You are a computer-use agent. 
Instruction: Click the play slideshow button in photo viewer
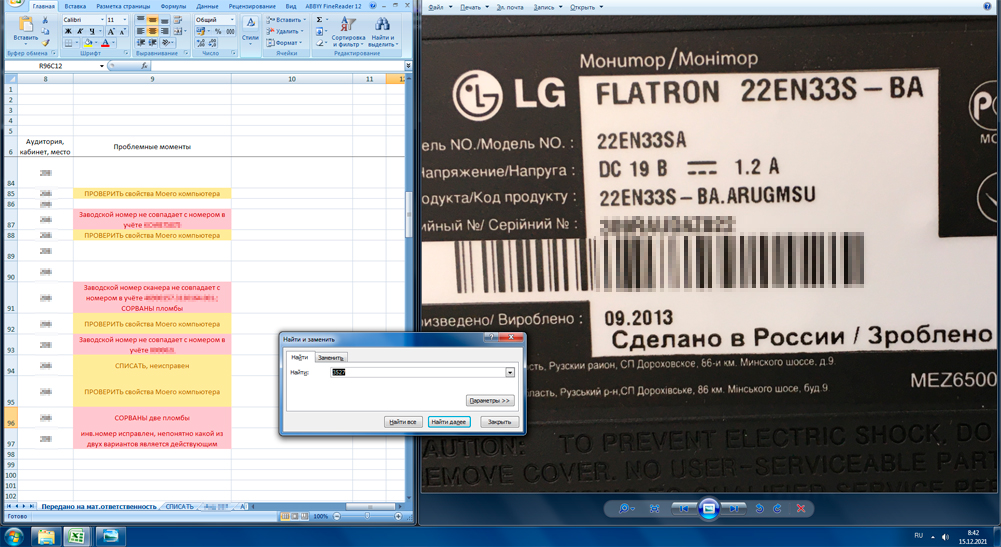tap(709, 509)
